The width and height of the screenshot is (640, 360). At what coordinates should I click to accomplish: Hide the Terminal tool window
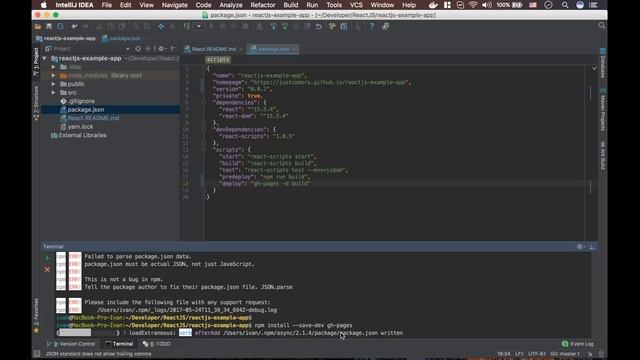(592, 247)
